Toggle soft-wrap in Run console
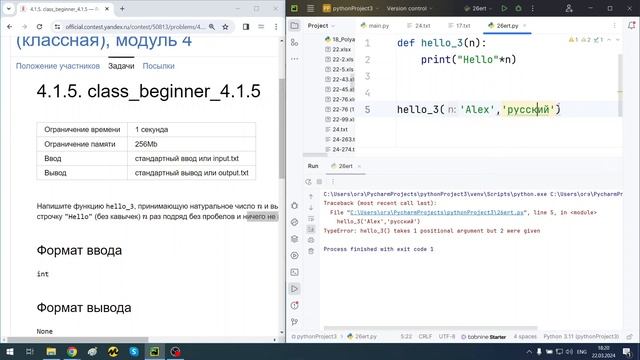 pos(311,218)
